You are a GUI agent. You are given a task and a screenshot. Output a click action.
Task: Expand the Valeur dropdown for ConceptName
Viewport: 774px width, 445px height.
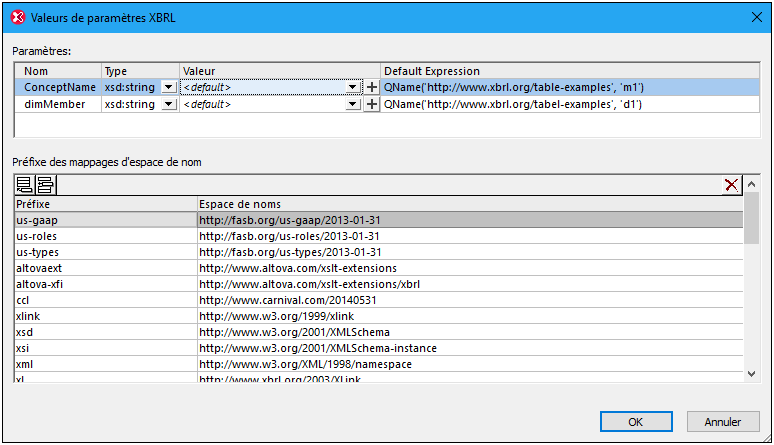[x=353, y=87]
